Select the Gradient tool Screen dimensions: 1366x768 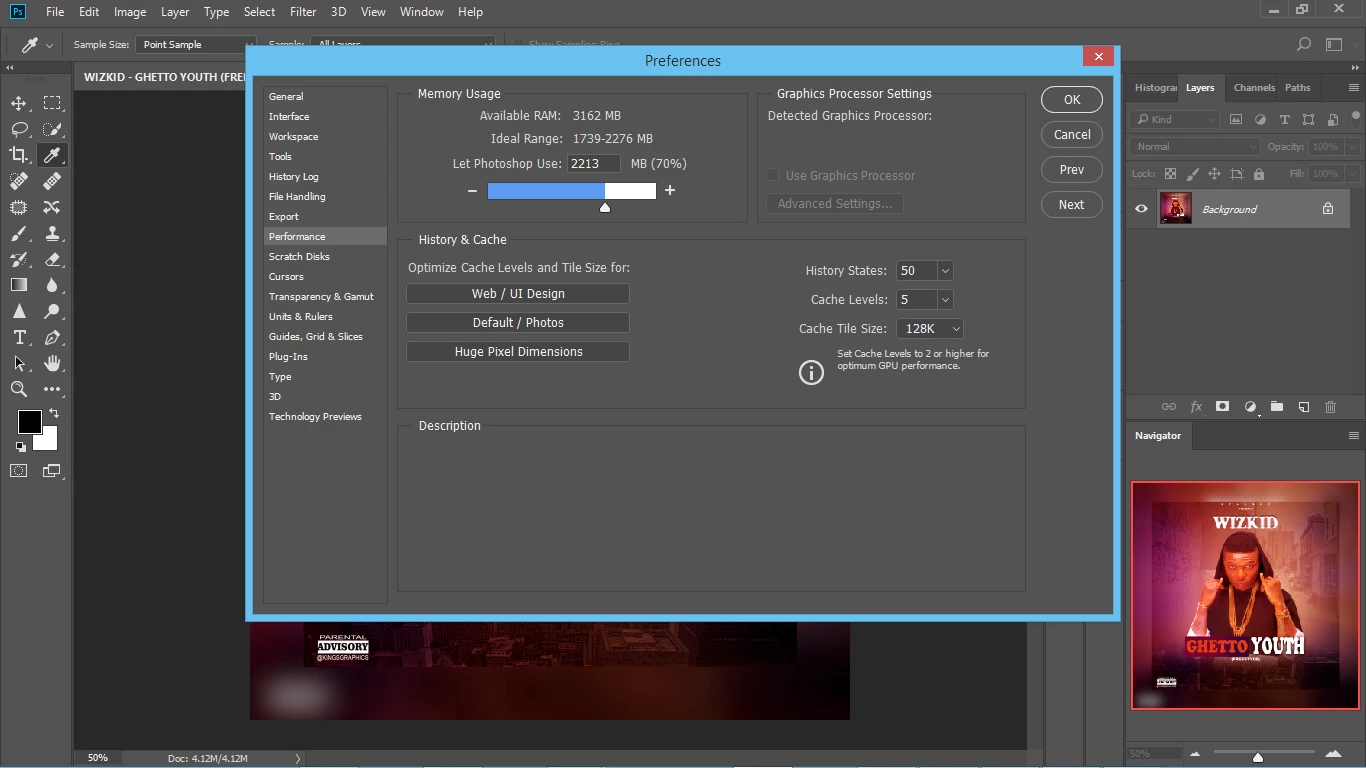point(19,285)
